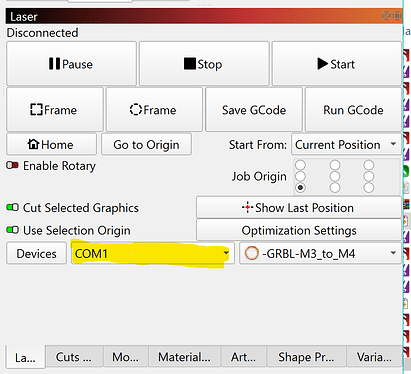Home the laser with house icon button
This screenshot has height=374, width=411.
coord(52,144)
